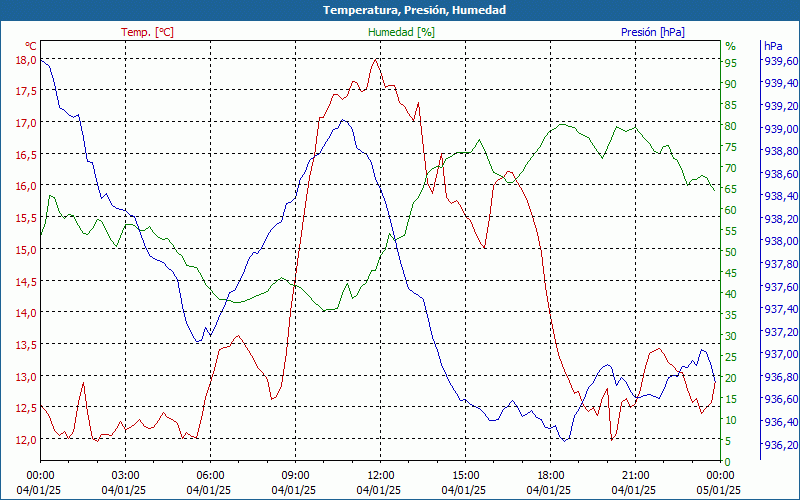Click the 938,40 pressure axis value

click(781, 196)
